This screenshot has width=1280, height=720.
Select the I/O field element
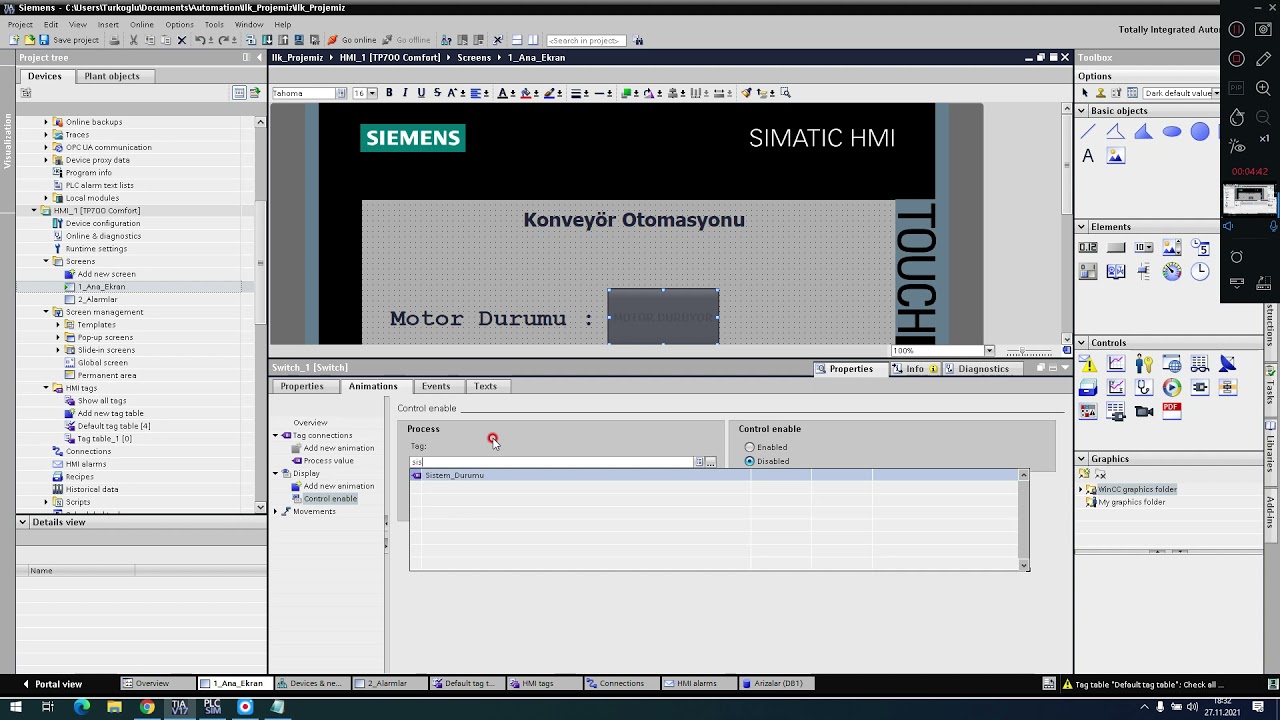[1088, 247]
